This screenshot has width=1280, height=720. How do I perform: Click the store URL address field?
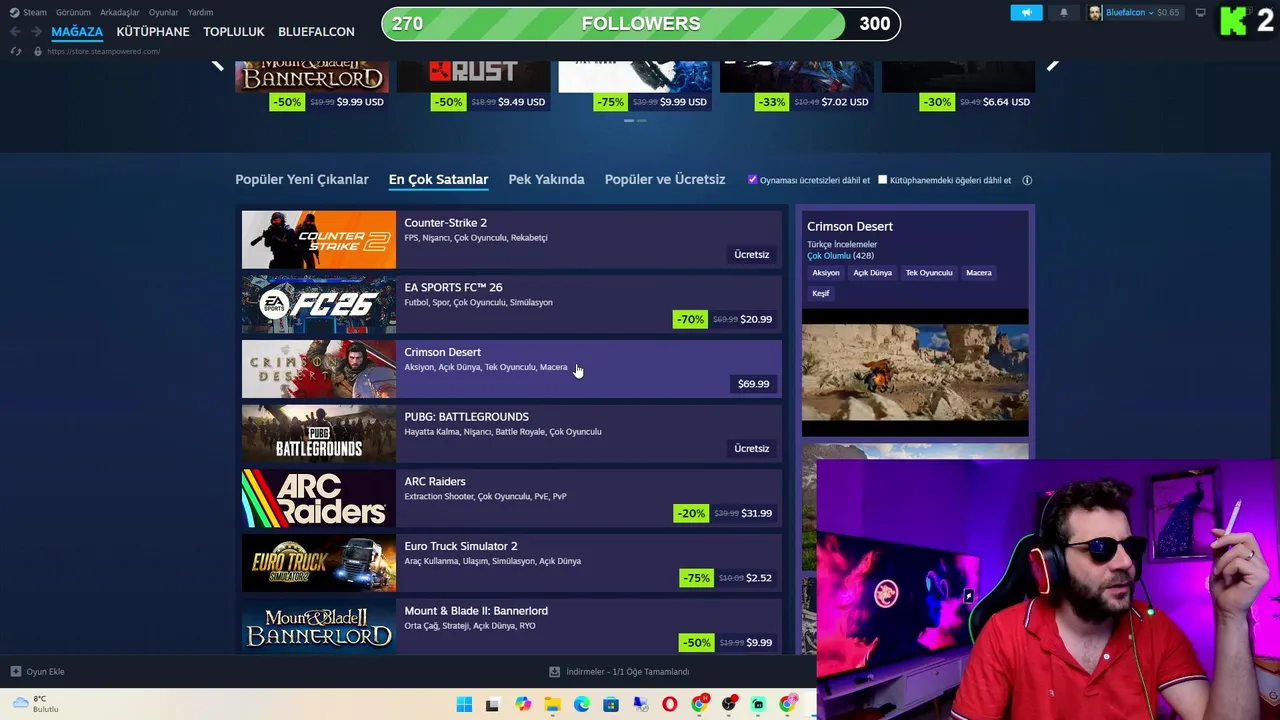(103, 51)
